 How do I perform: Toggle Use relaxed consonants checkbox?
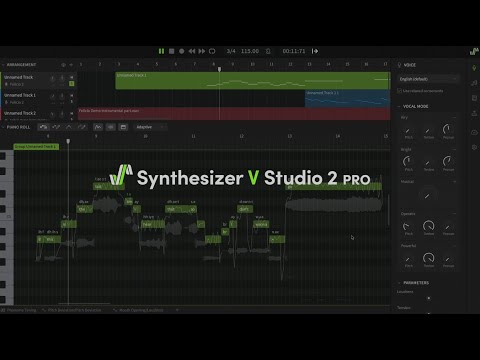point(399,91)
